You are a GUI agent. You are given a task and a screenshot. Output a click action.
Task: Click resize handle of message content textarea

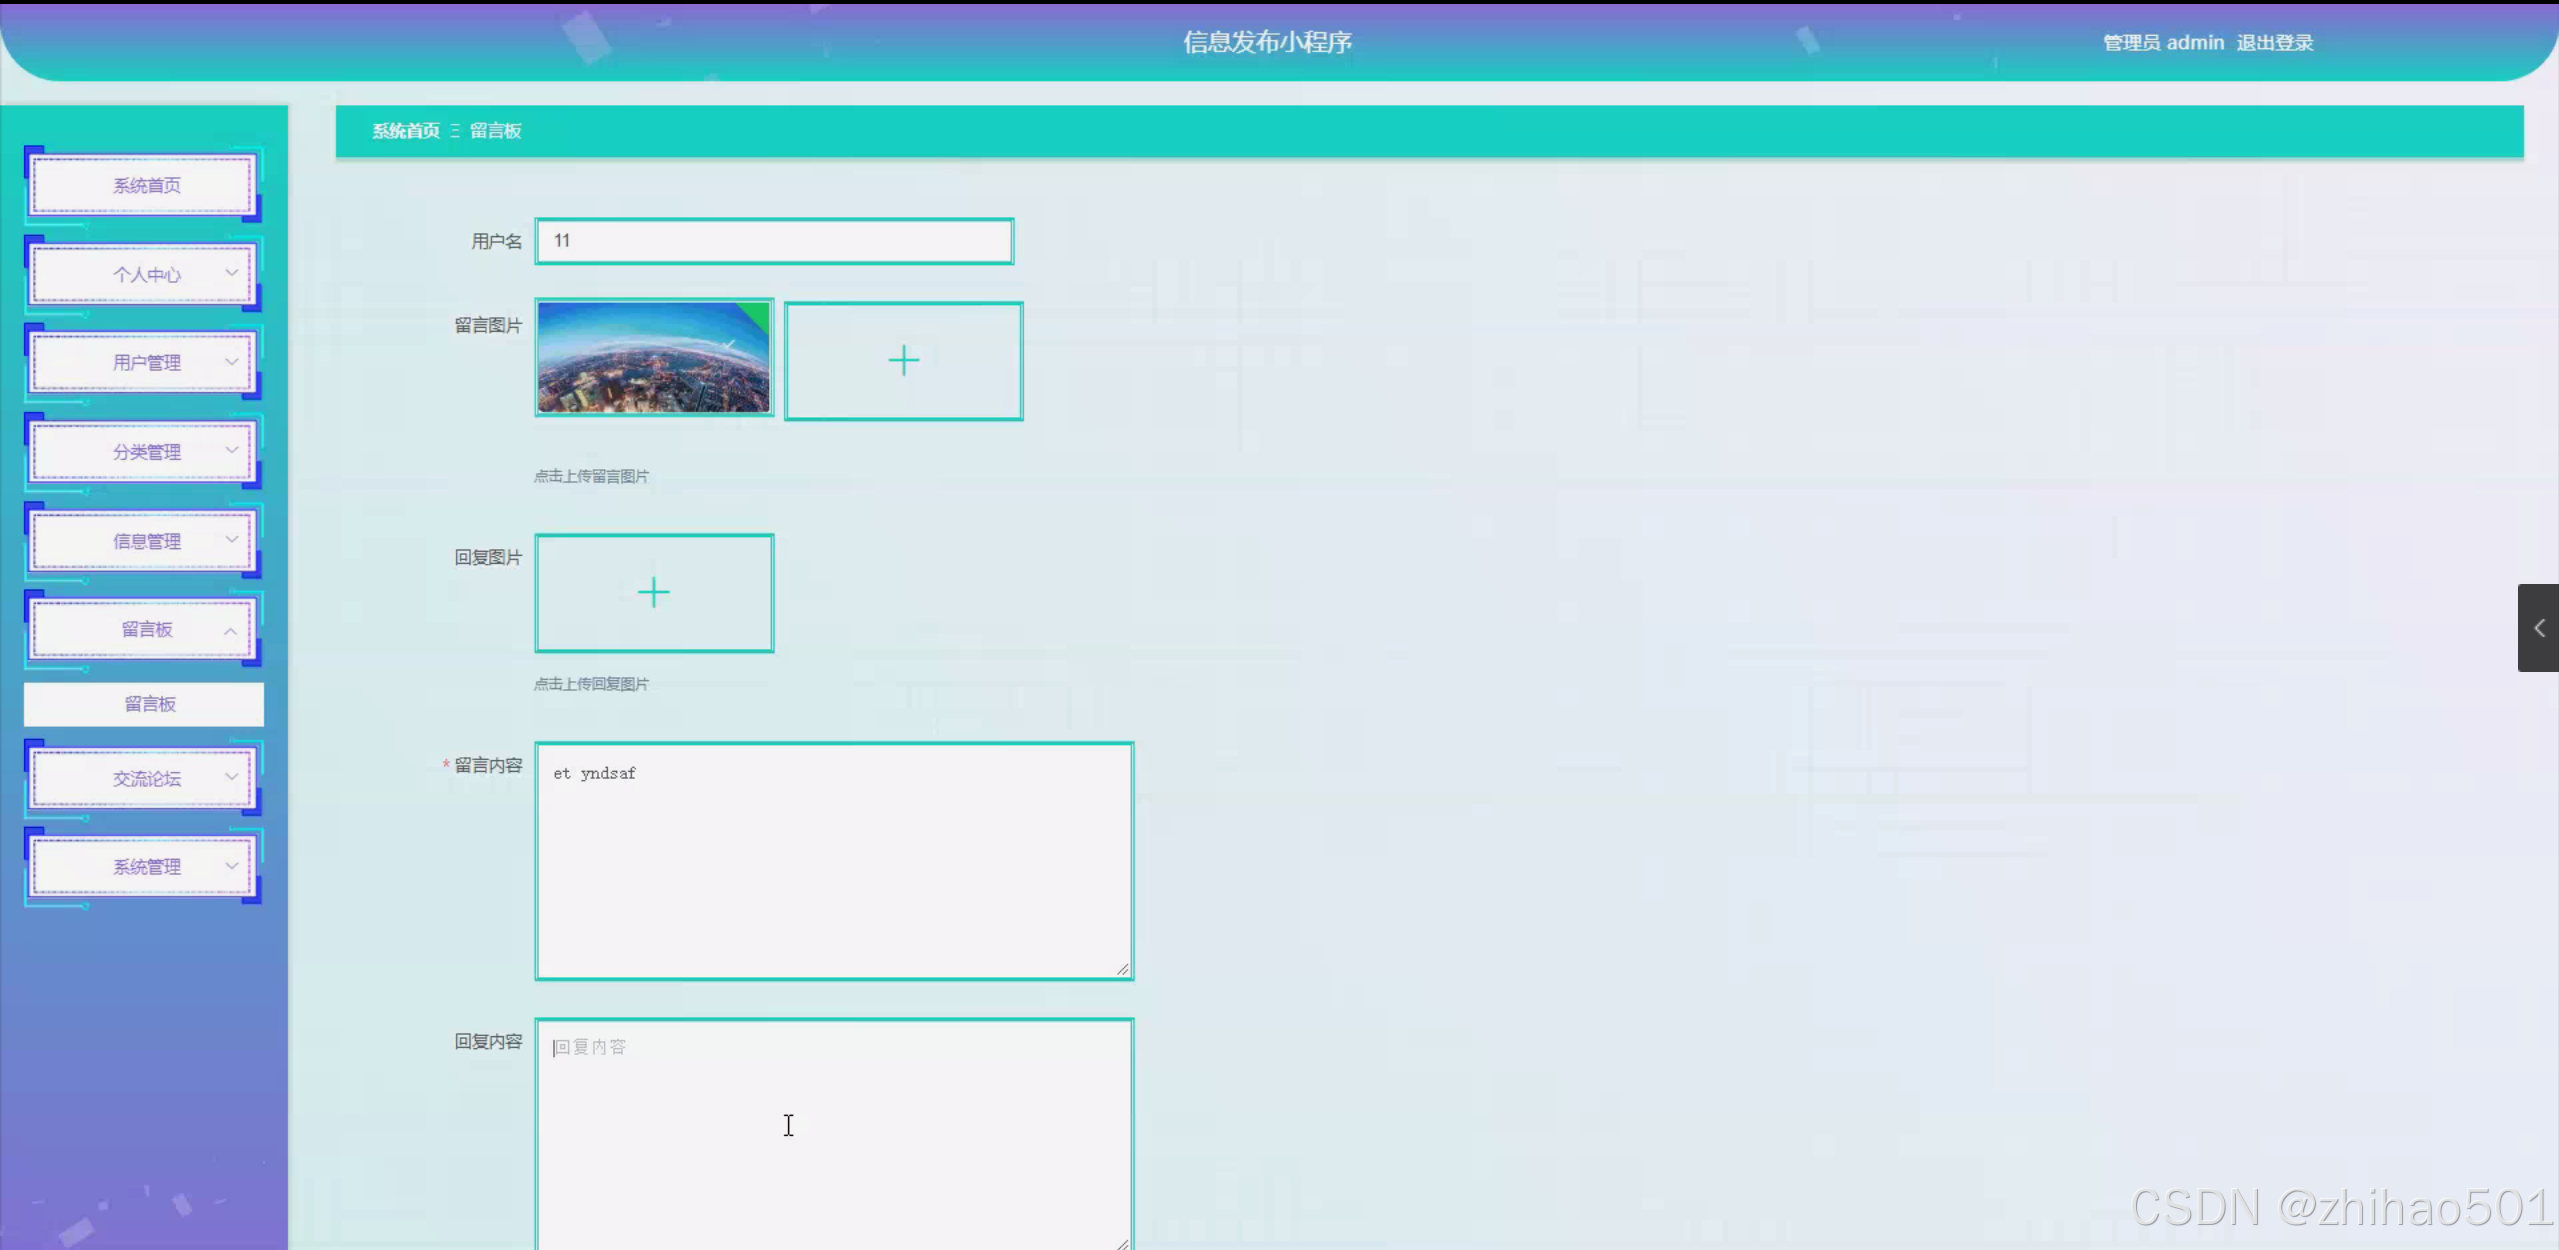click(x=1123, y=969)
